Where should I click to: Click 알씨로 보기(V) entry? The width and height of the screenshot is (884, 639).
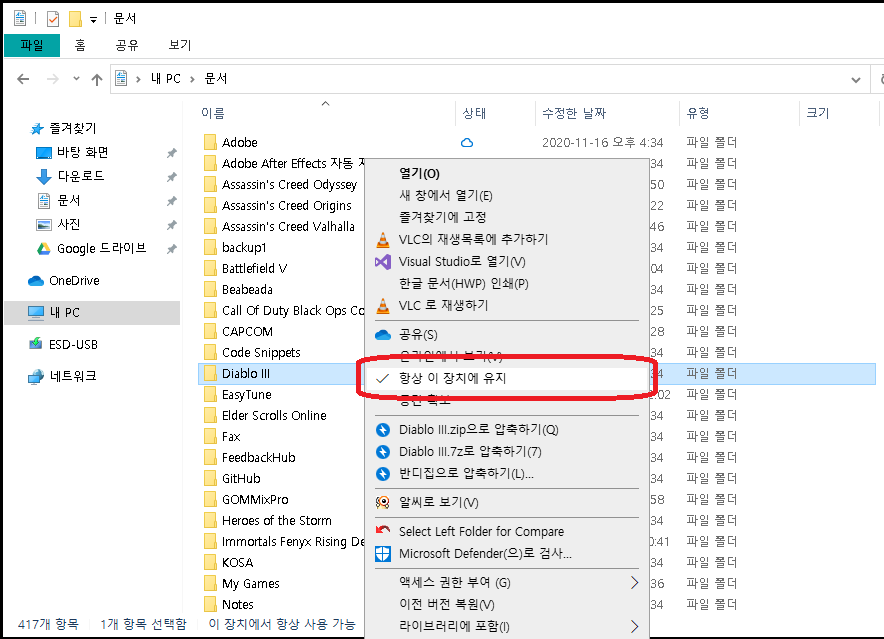[439, 503]
